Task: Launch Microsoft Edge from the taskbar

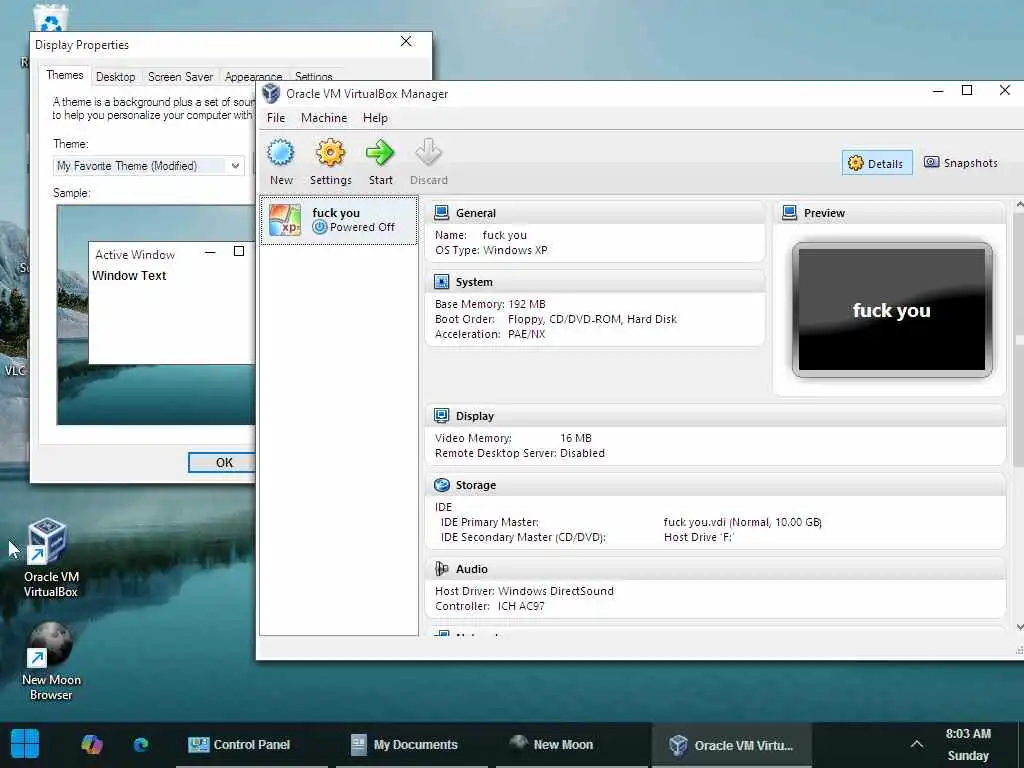Action: coord(141,744)
